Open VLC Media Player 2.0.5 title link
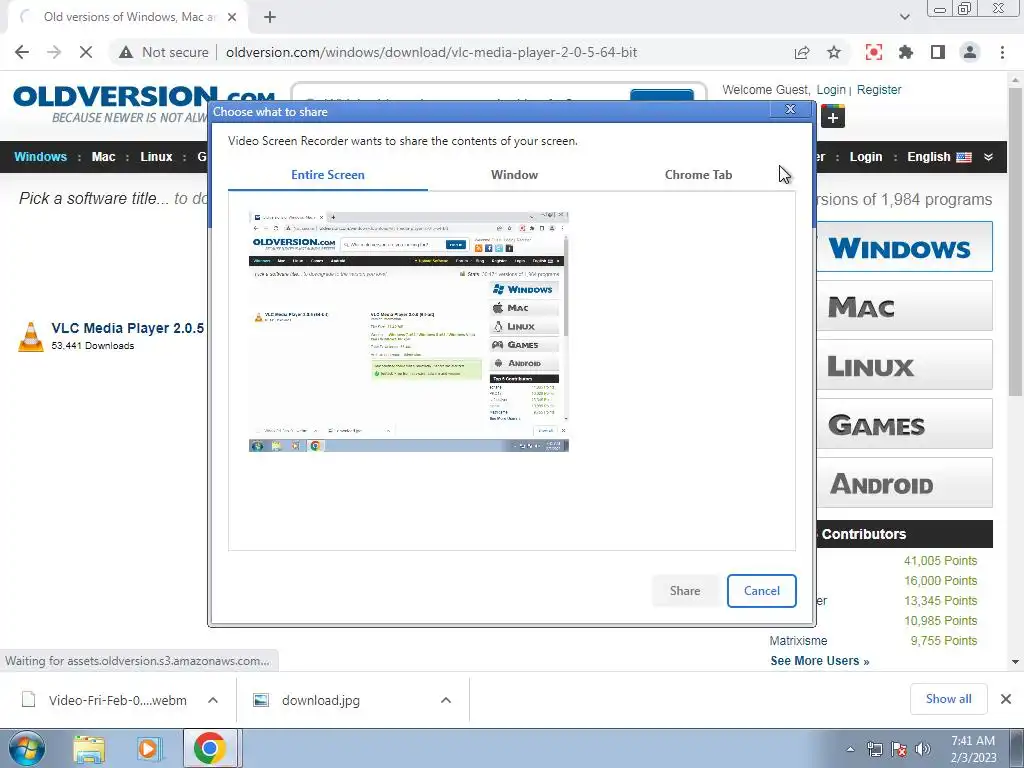The height and width of the screenshot is (768, 1024). (127, 328)
